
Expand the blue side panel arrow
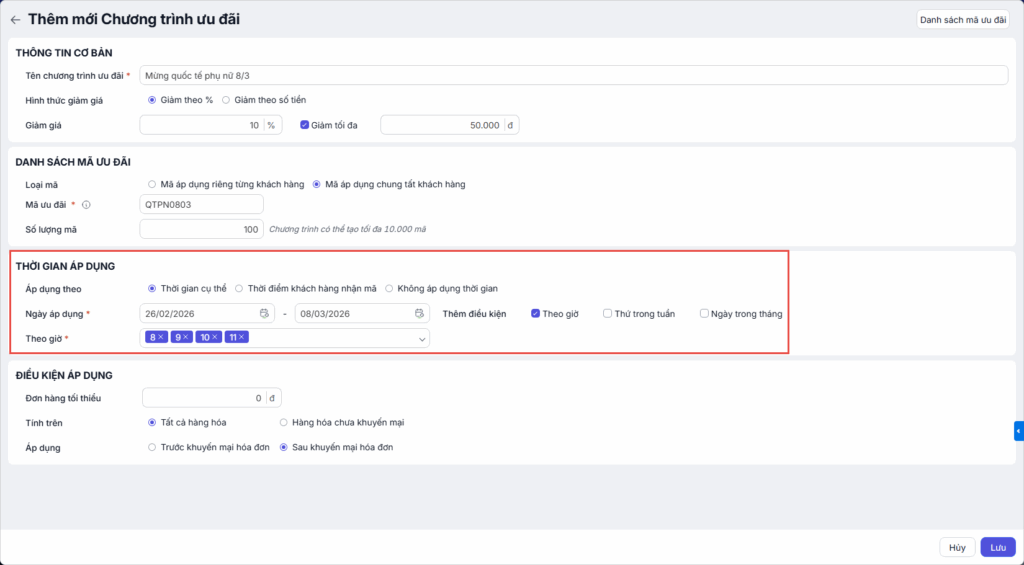[1018, 431]
